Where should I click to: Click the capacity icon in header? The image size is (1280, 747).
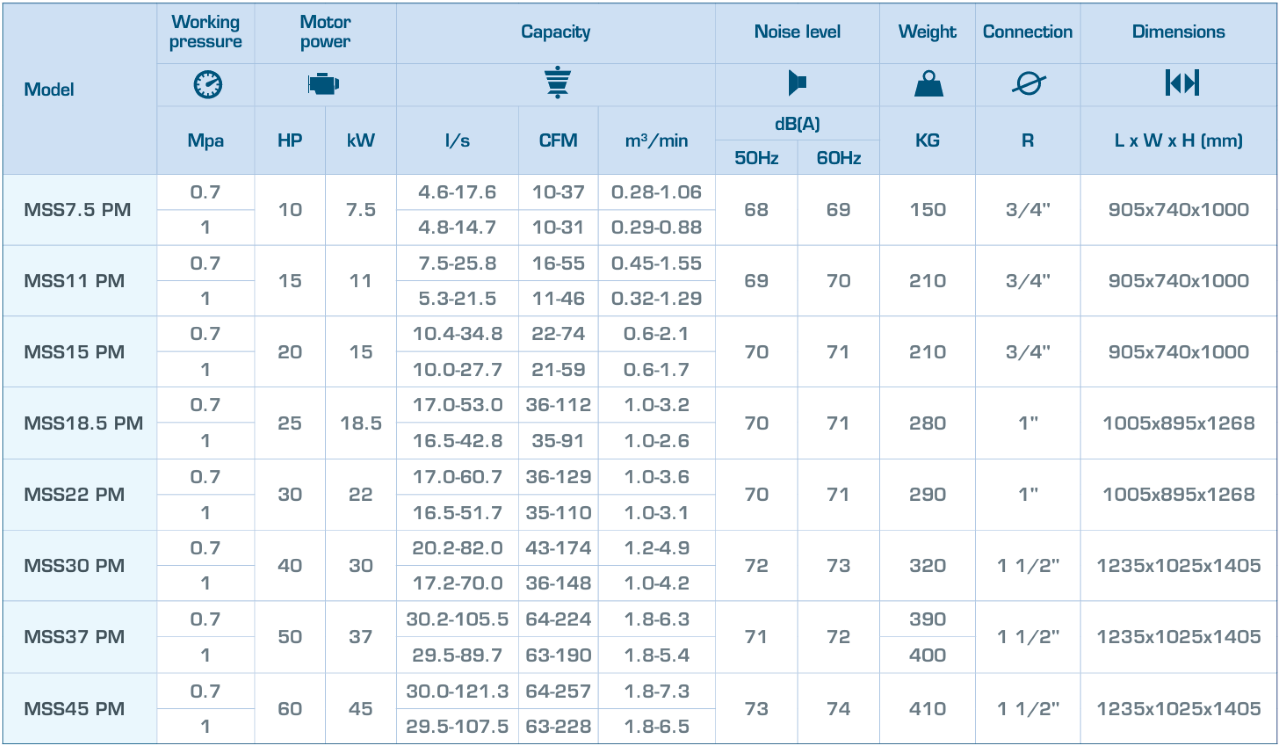(x=556, y=85)
